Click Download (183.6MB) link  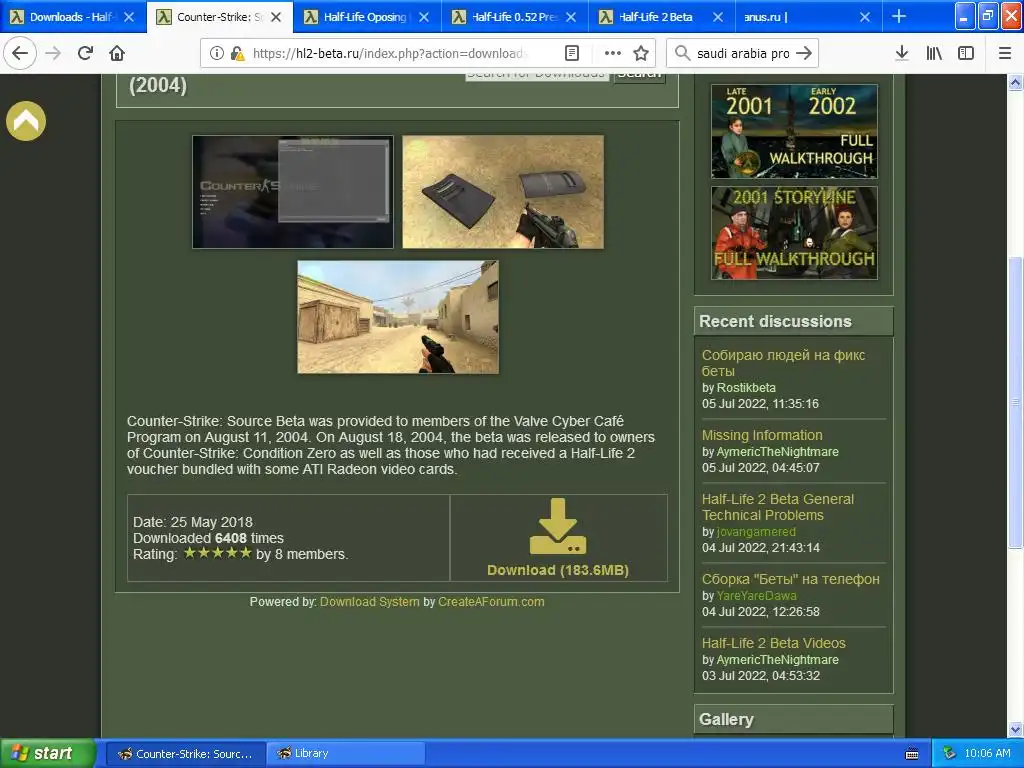[558, 570]
